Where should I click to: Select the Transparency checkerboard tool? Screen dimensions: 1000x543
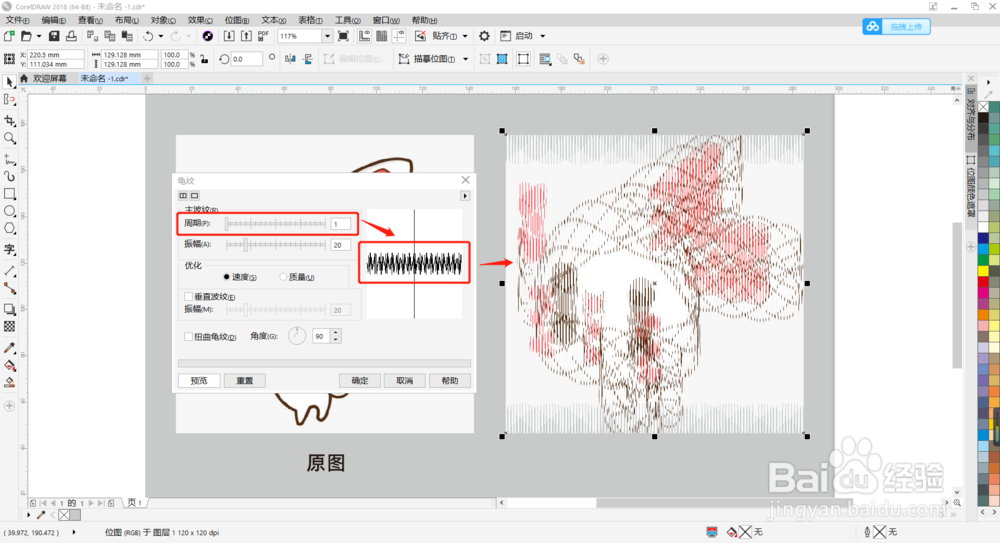[10, 327]
